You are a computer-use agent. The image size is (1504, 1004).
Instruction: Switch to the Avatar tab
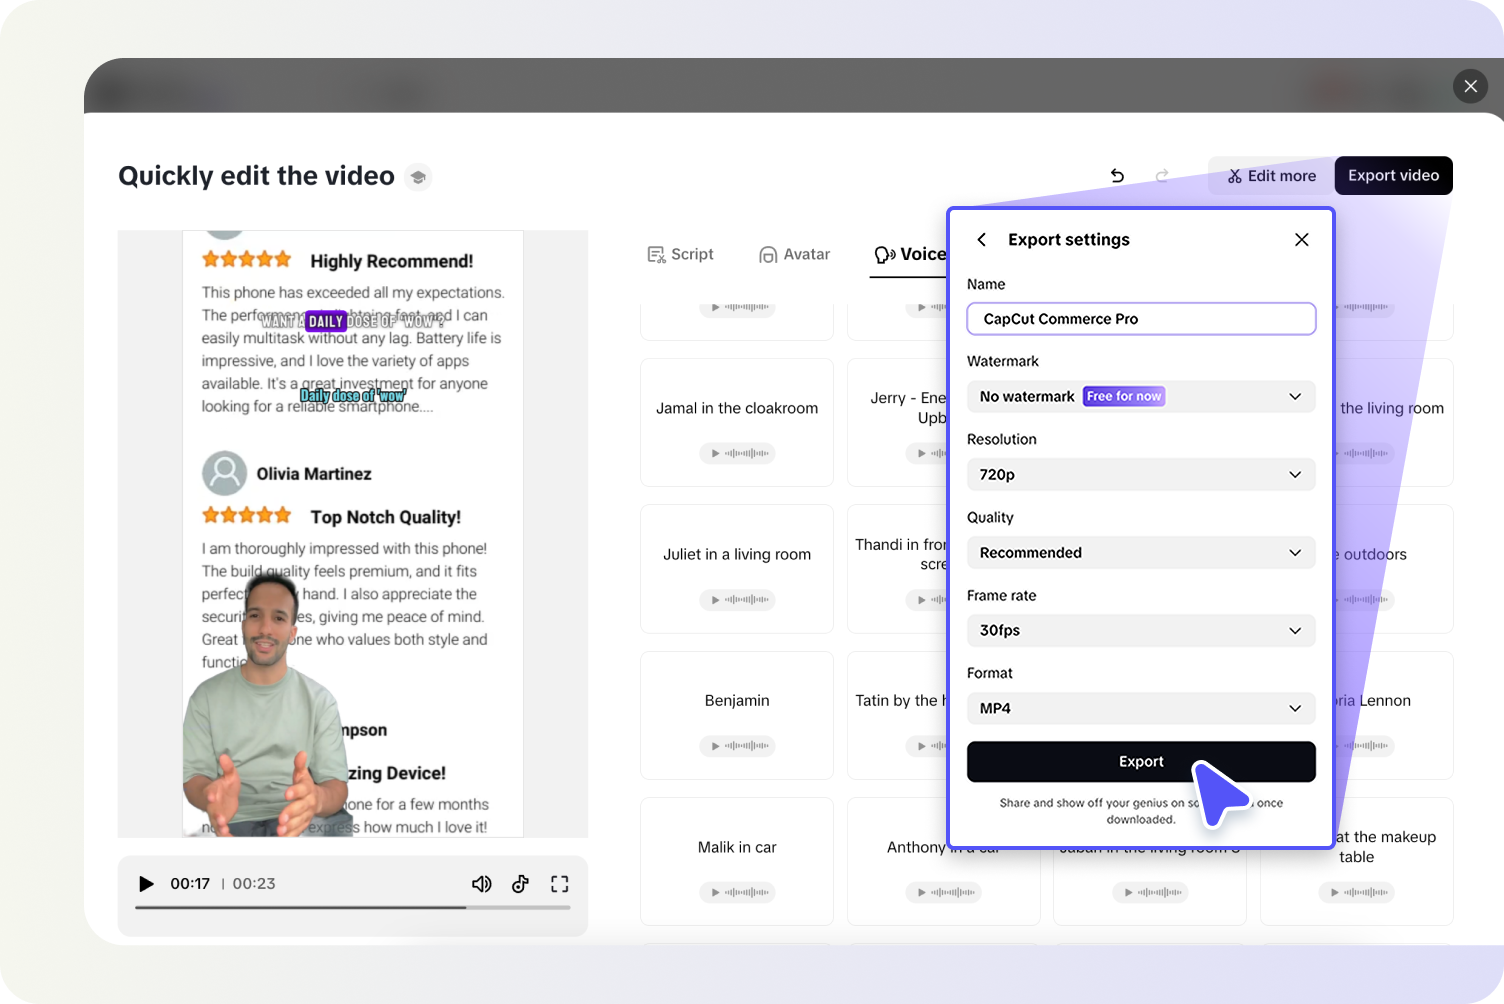(794, 254)
